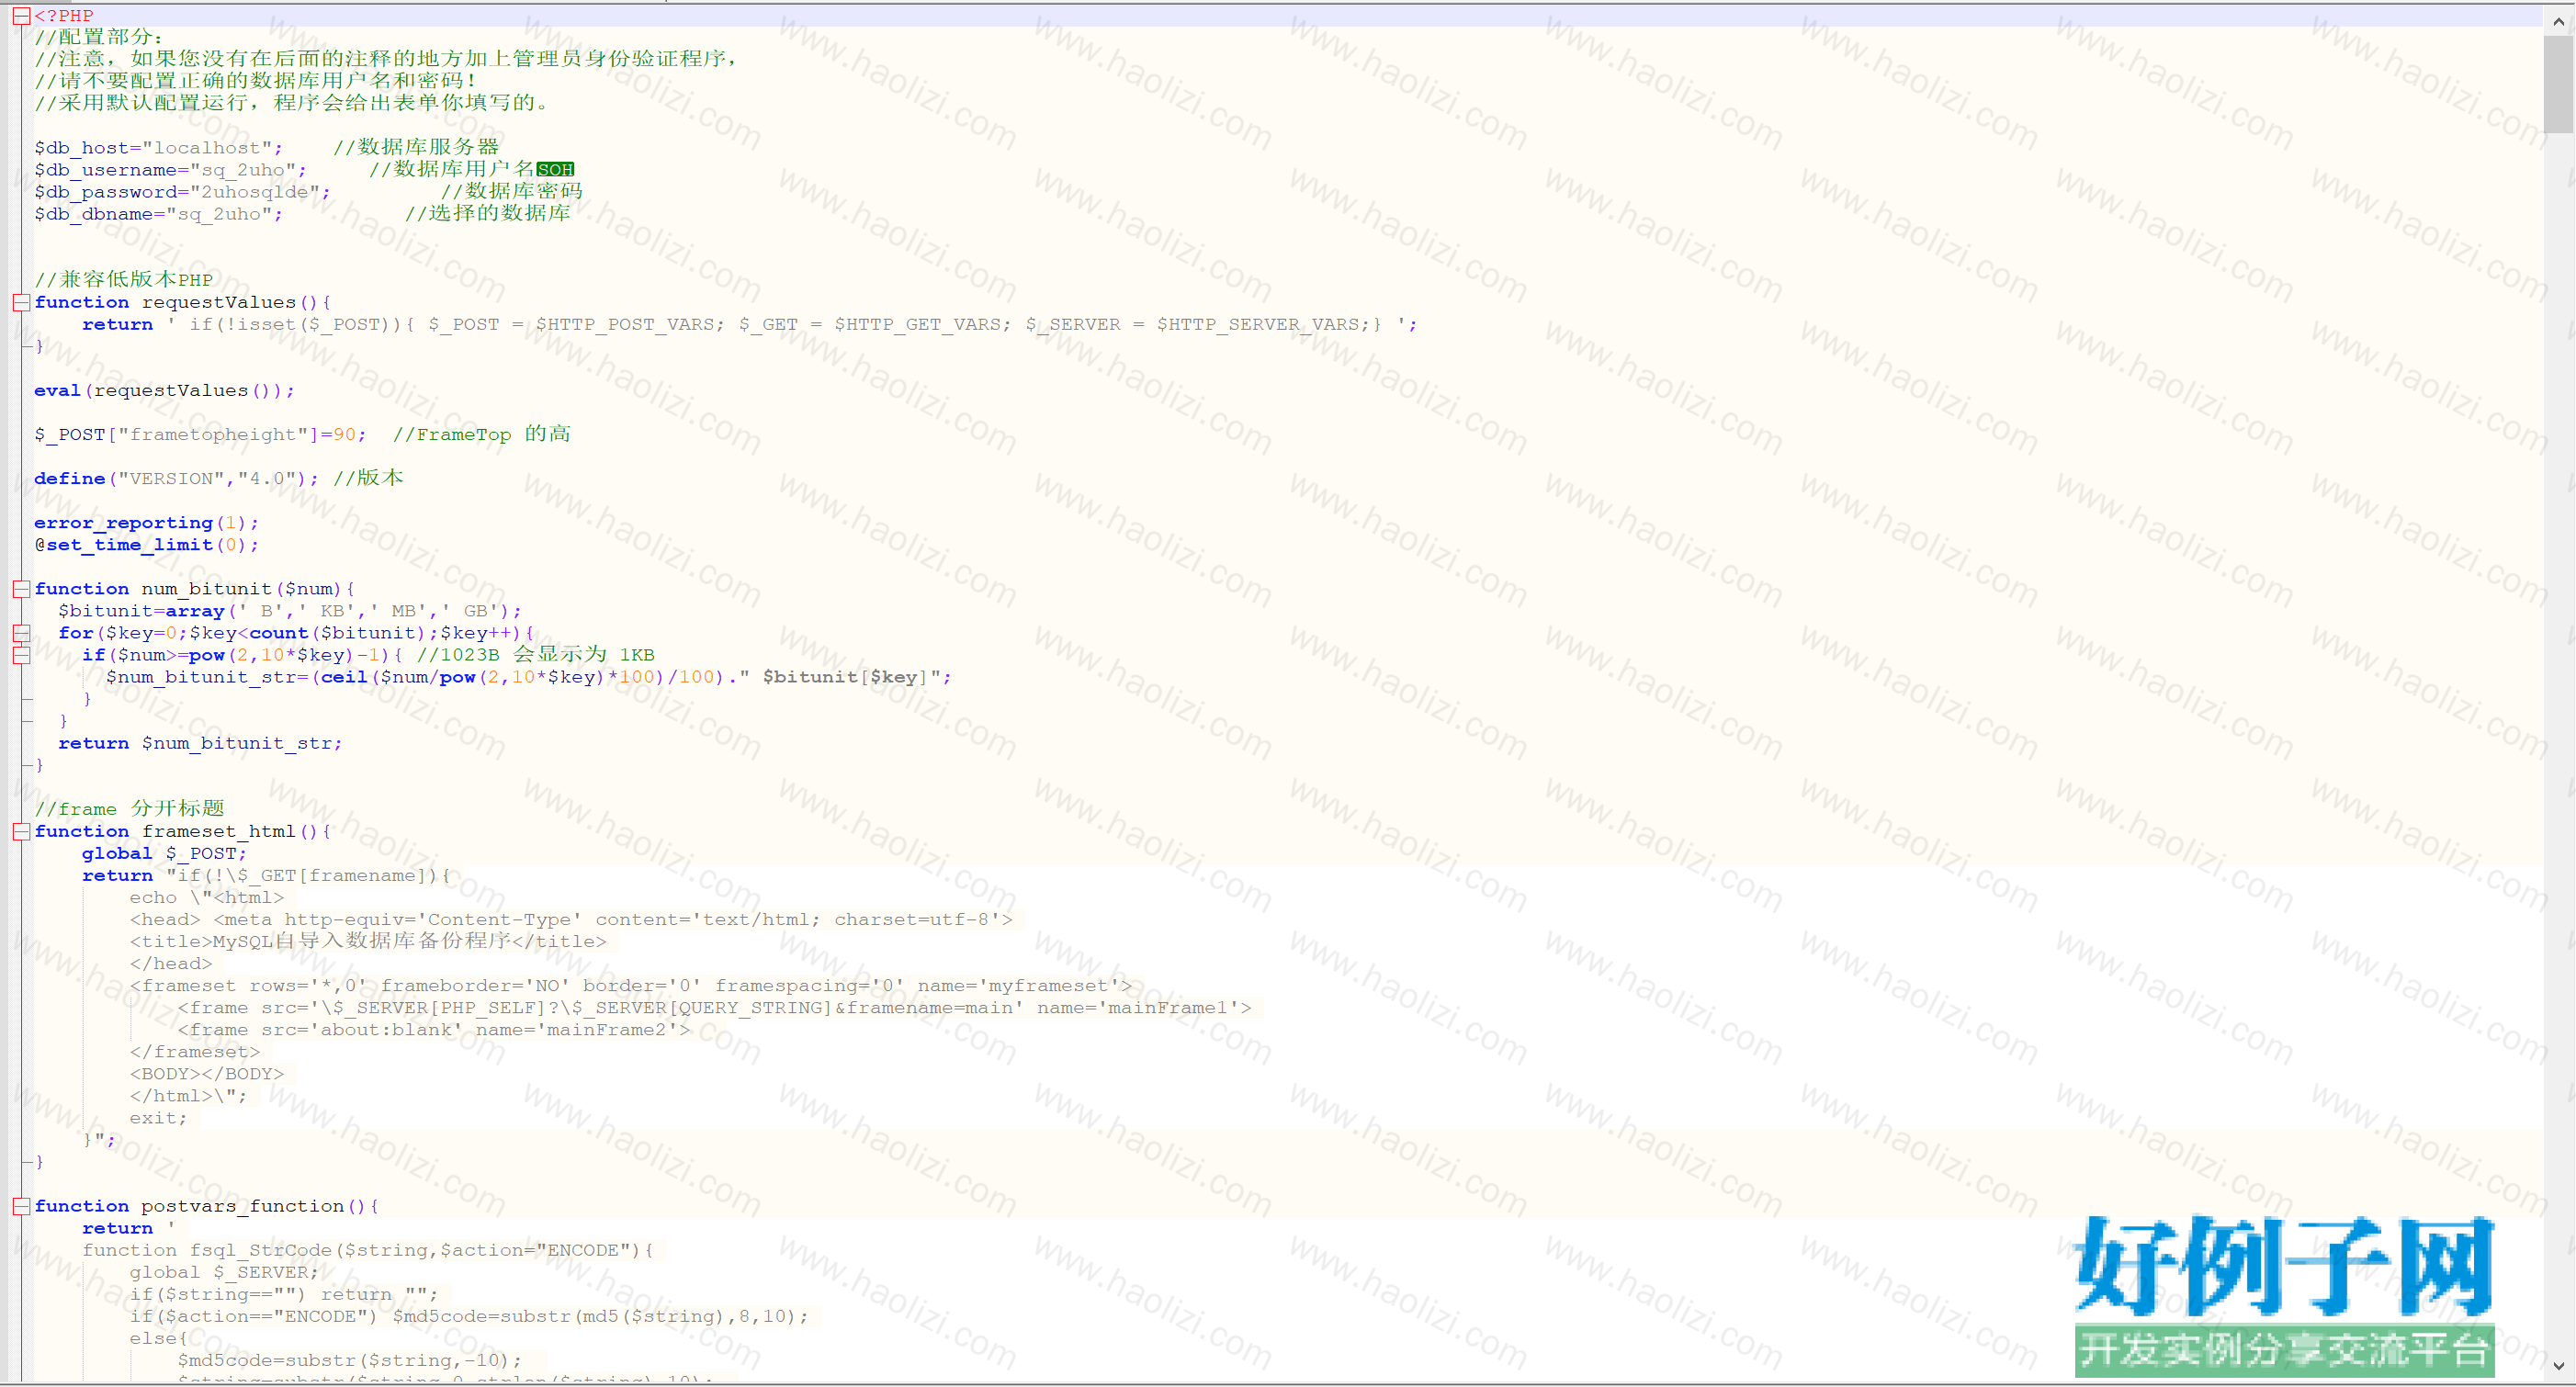Click the highlighted SOH control character

click(555, 170)
